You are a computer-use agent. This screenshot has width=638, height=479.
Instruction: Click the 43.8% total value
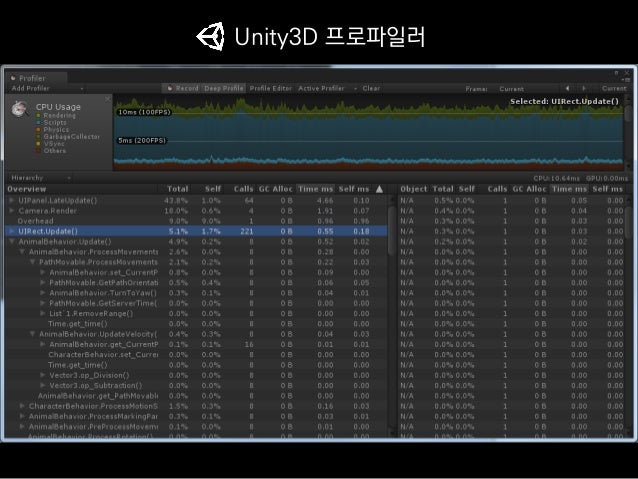pyautogui.click(x=176, y=200)
